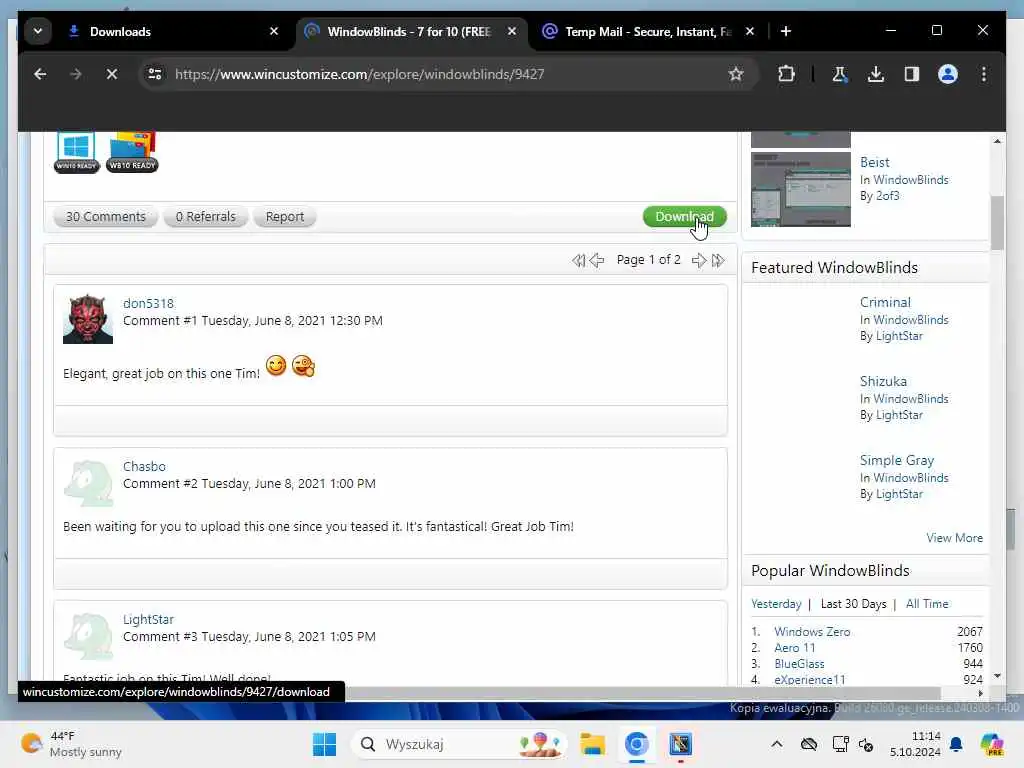This screenshot has width=1024, height=768.
Task: Open don5318 user profile link
Action: click(x=148, y=304)
